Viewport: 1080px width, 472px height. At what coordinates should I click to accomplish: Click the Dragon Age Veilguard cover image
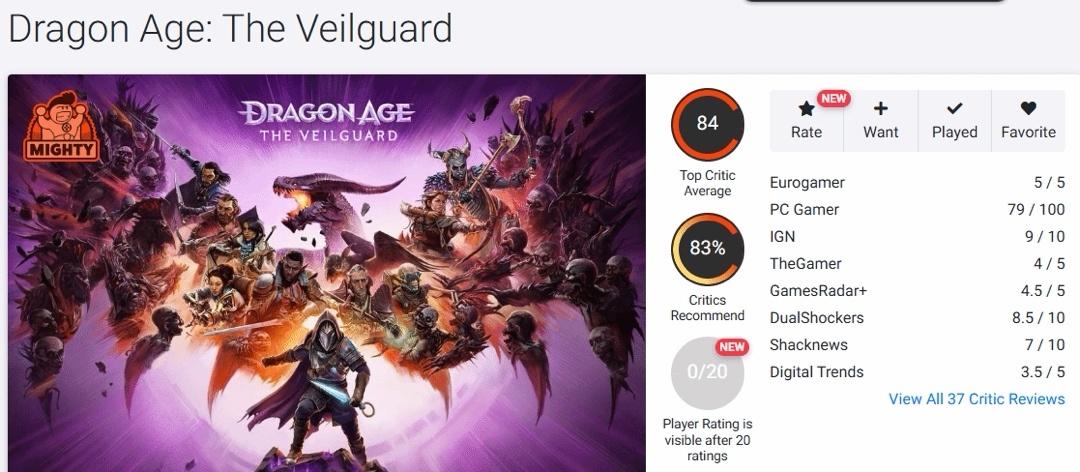click(327, 274)
